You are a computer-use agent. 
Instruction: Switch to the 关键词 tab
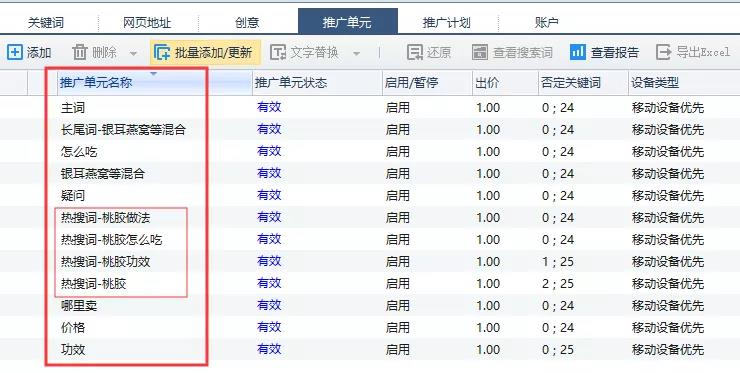pyautogui.click(x=46, y=22)
